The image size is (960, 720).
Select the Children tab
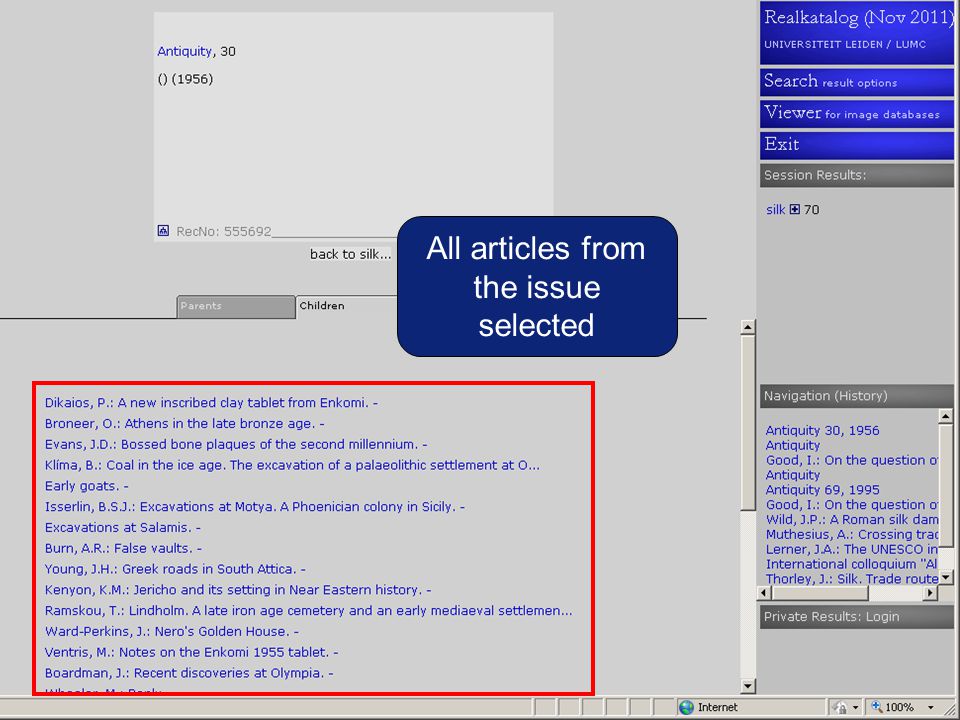coord(347,306)
